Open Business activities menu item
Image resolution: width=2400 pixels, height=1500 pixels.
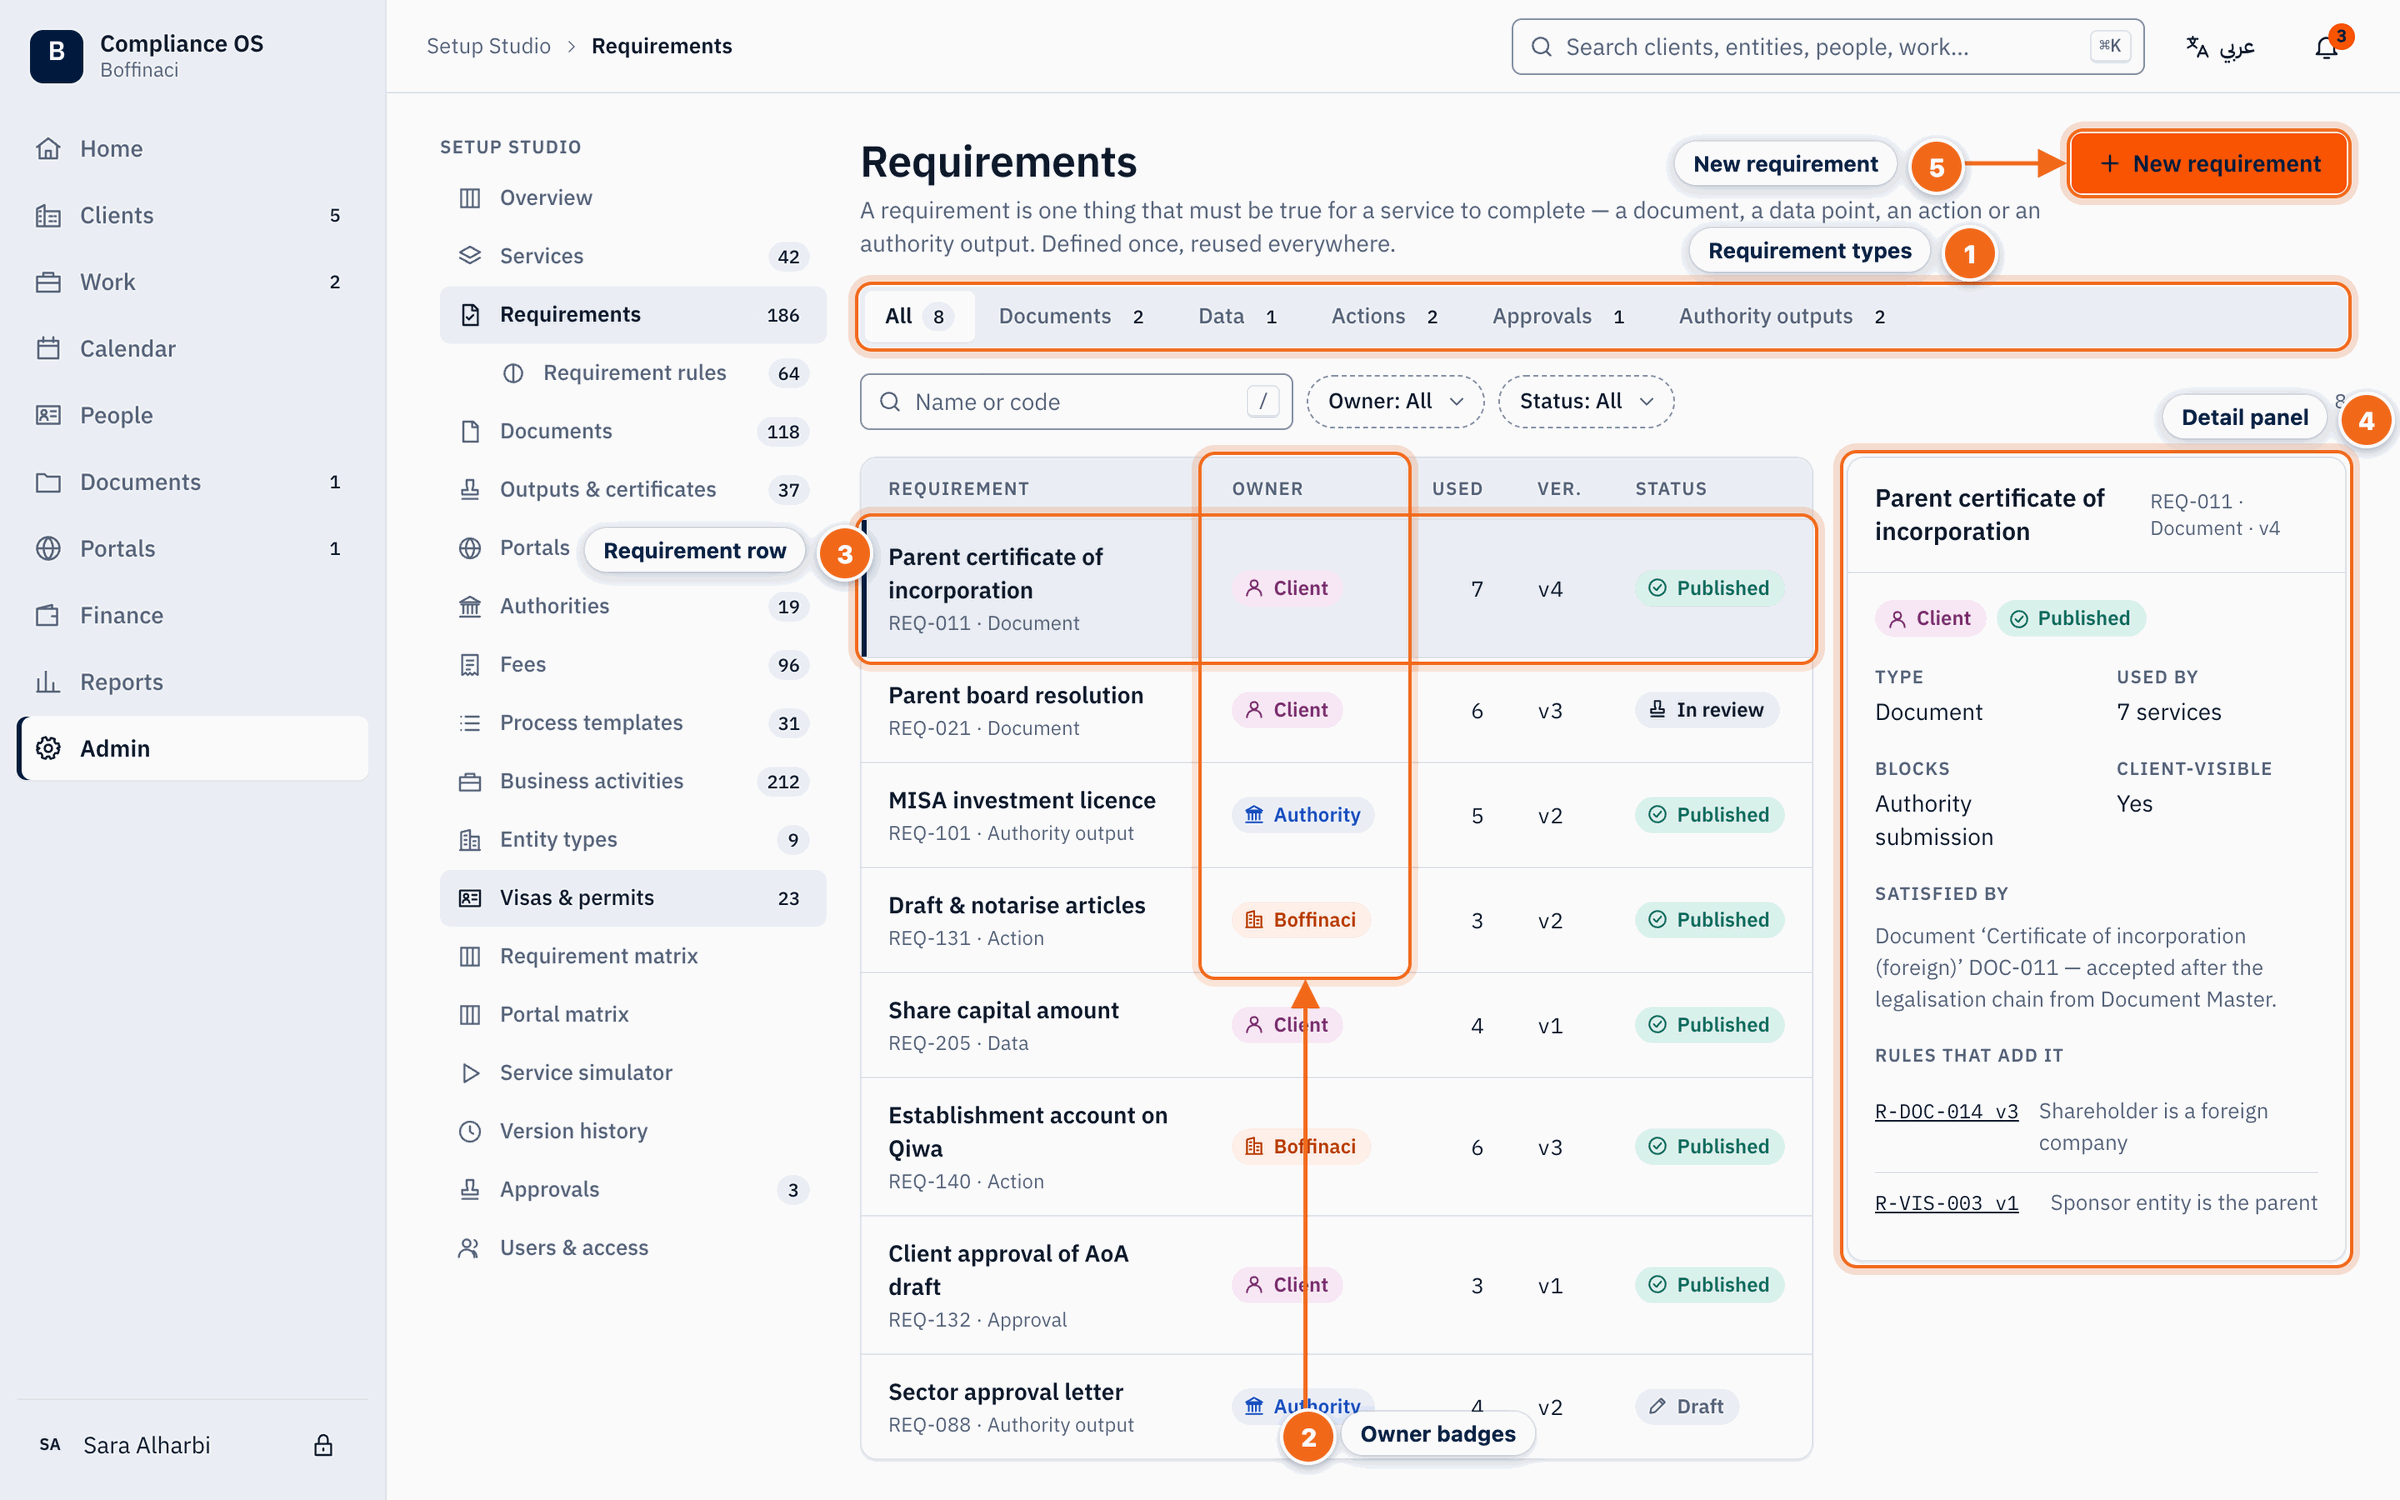pyautogui.click(x=633, y=781)
